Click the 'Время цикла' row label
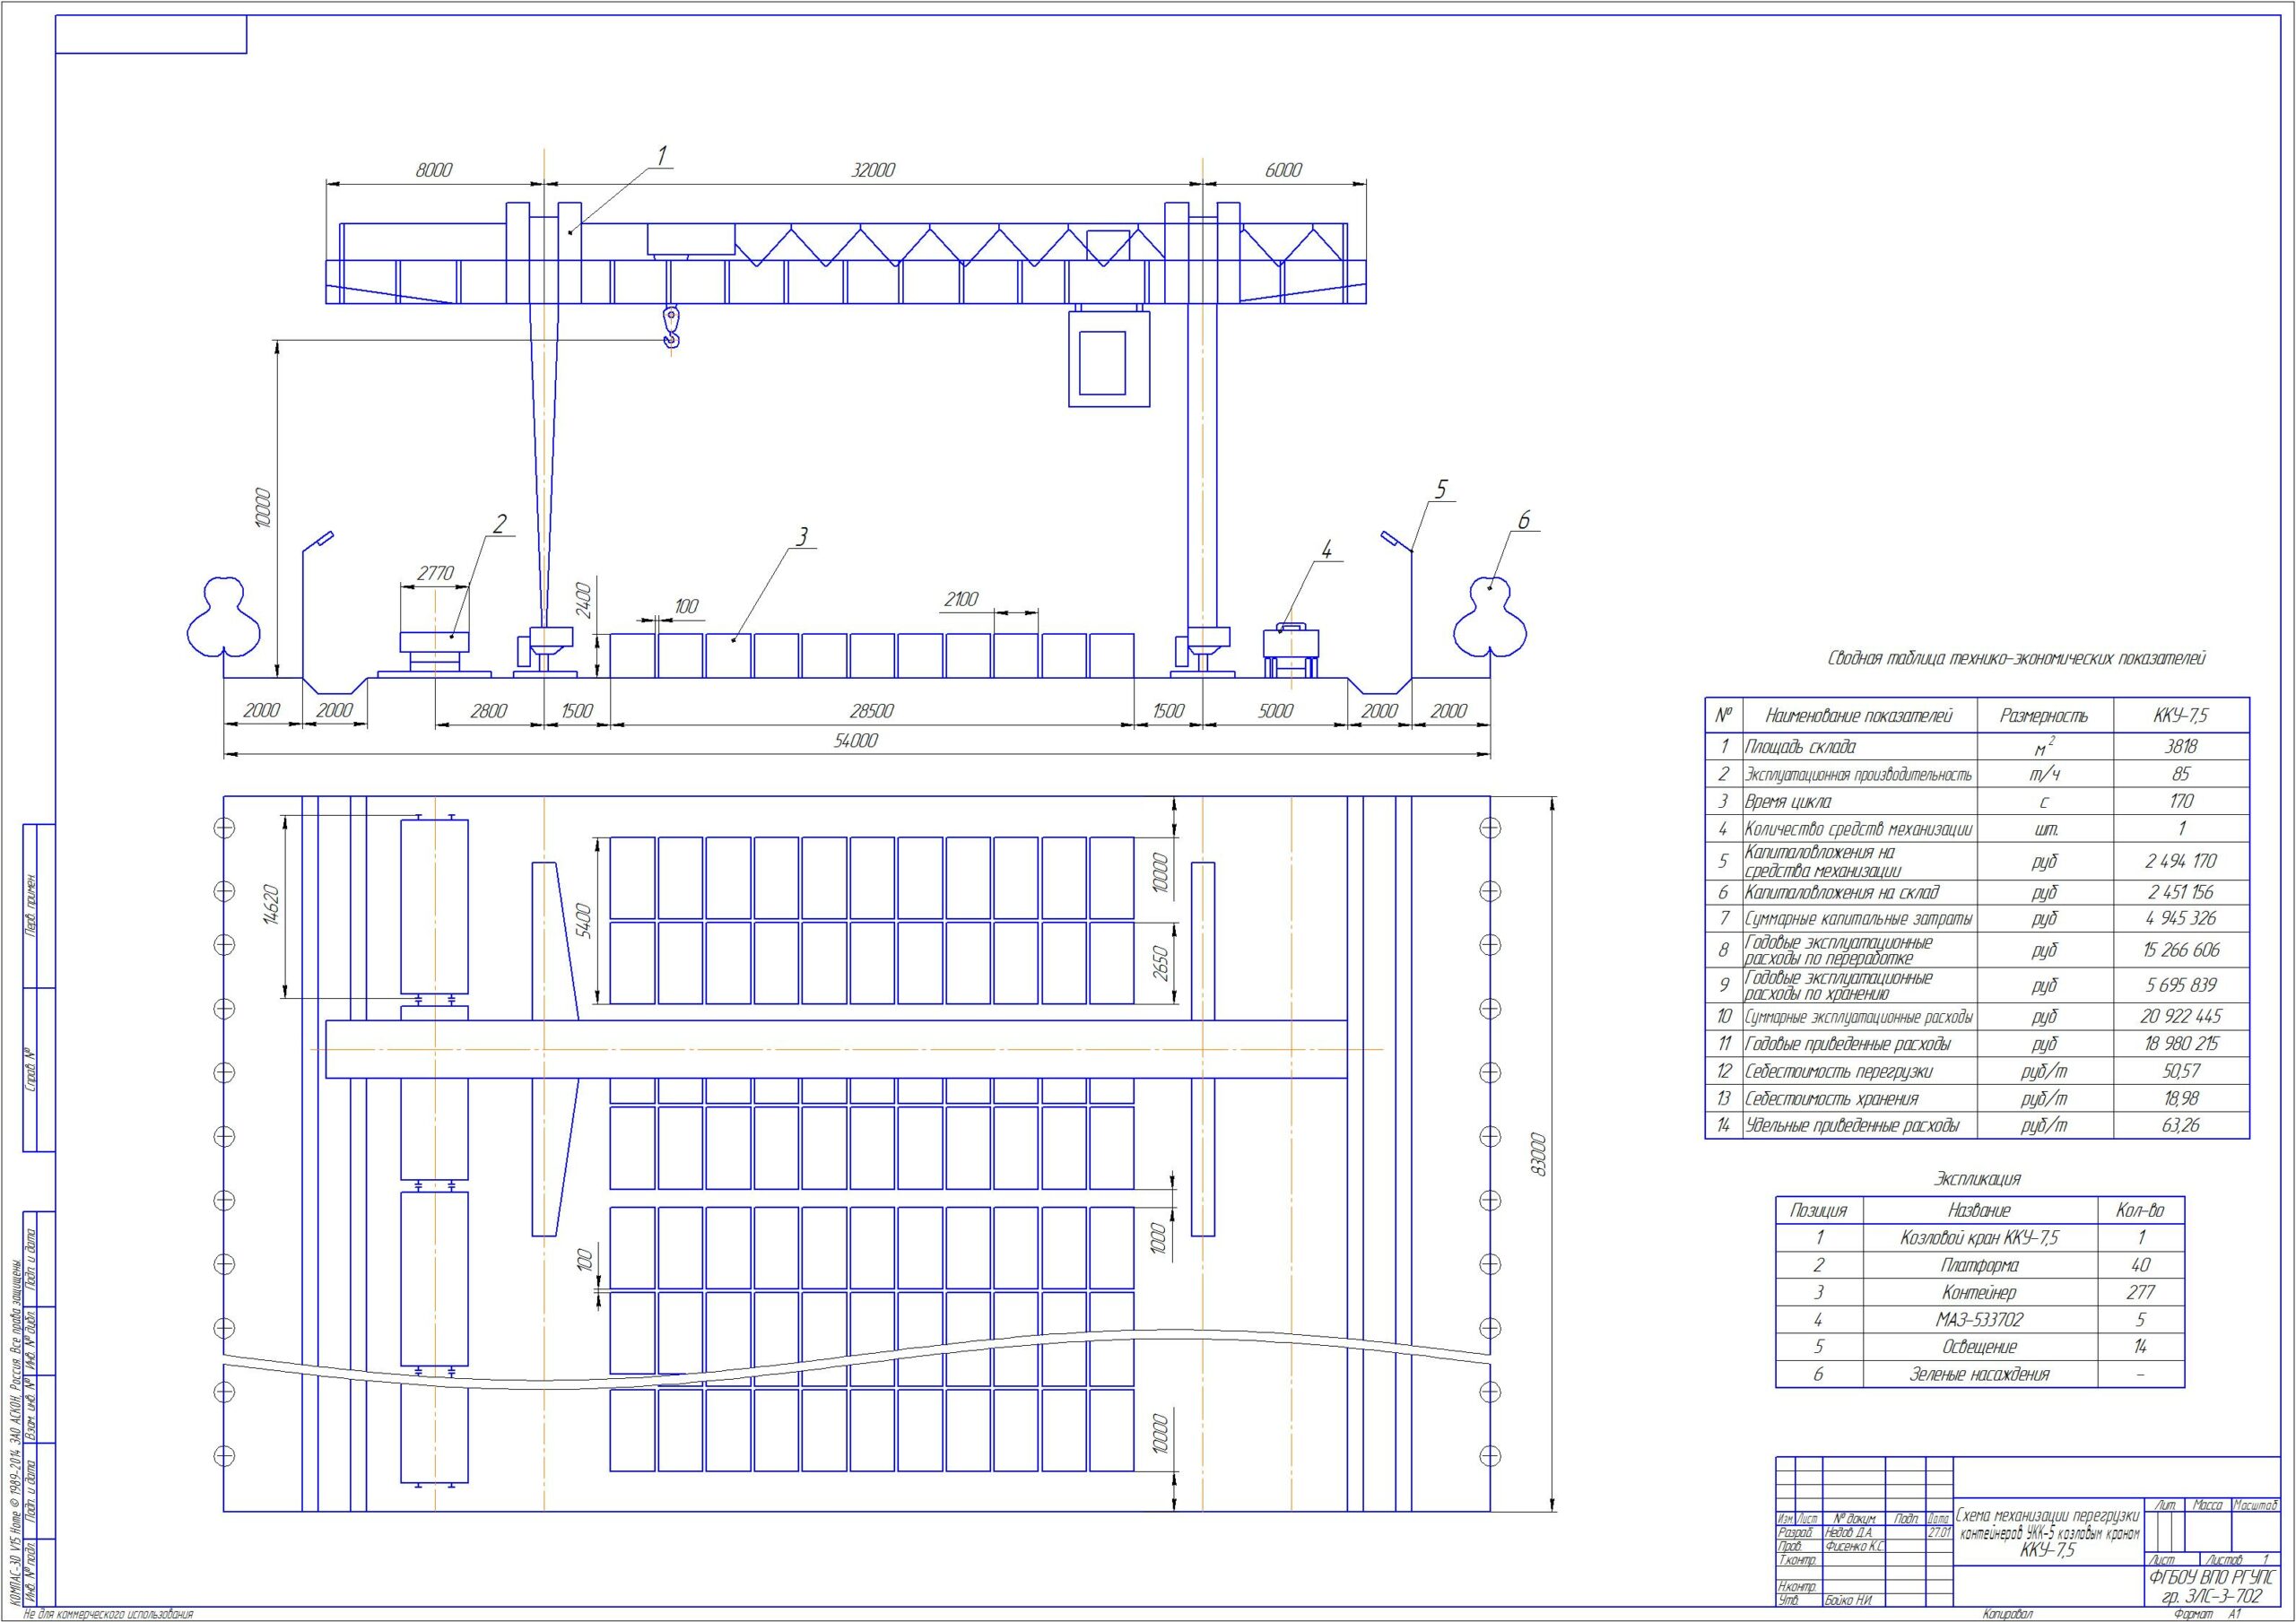This screenshot has width=2296, height=1622. (1788, 801)
